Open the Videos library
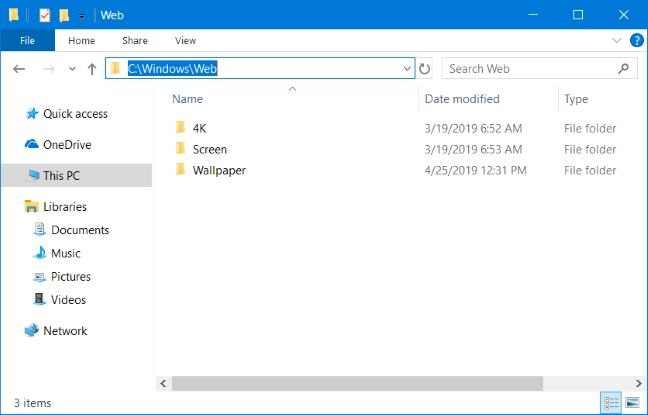 pyautogui.click(x=68, y=300)
